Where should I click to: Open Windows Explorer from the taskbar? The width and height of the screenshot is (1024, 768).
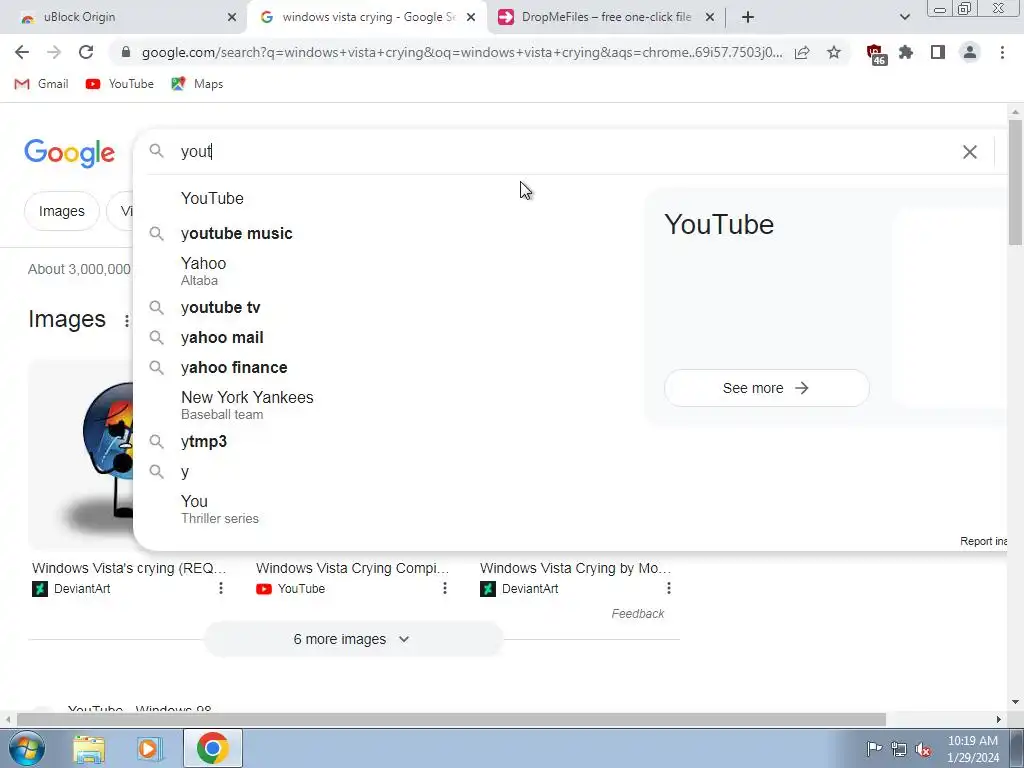pyautogui.click(x=89, y=748)
